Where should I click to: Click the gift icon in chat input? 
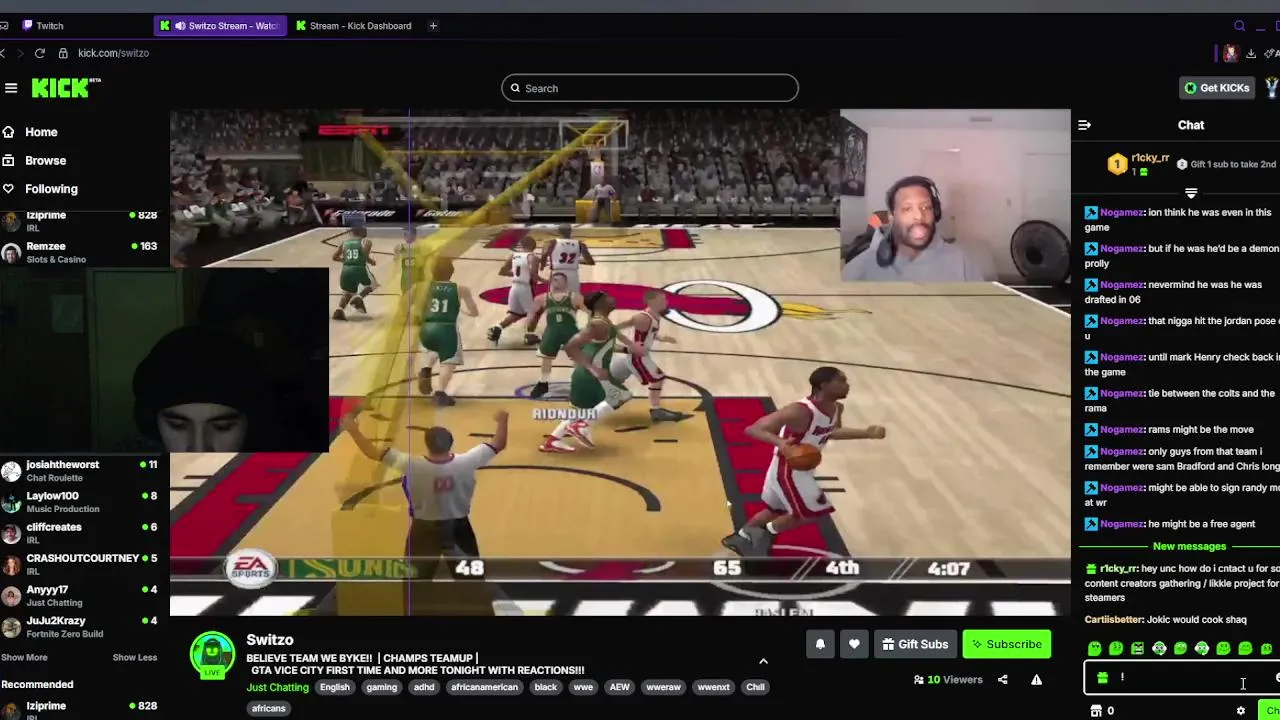pos(1102,678)
